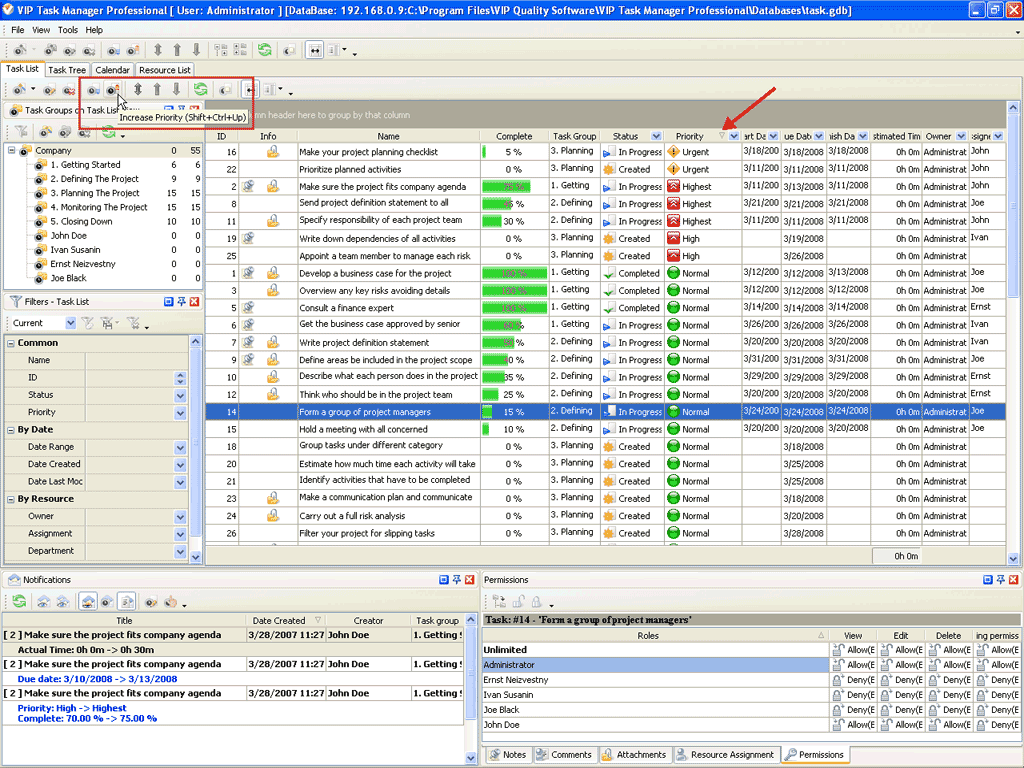
Task: Click Decrease Priority icon beside Increase Priority
Action: point(93,90)
